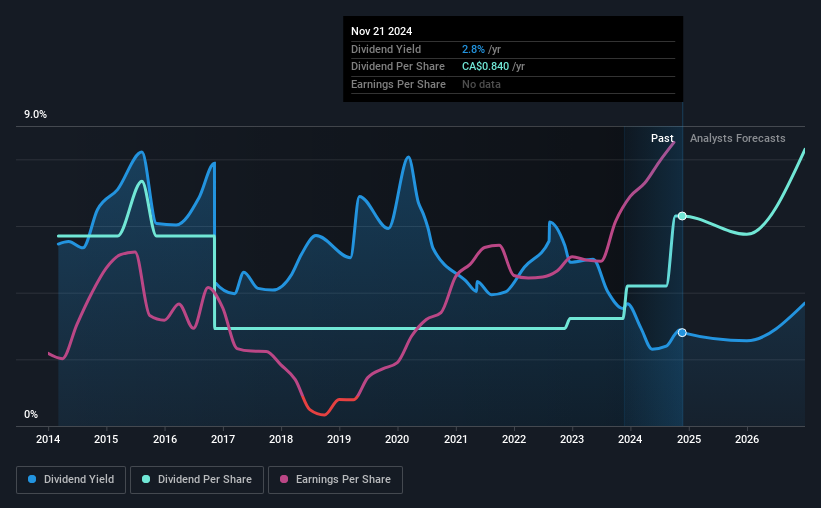Toggle the Earnings Per Share legend series

click(335, 480)
